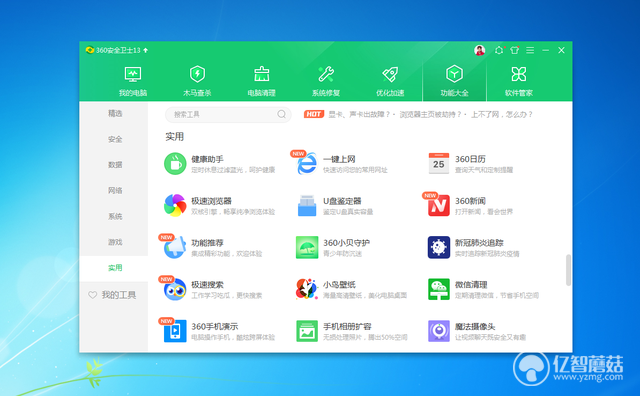The image size is (640, 396).
Task: Open the skin shirt icon
Action: [514, 50]
